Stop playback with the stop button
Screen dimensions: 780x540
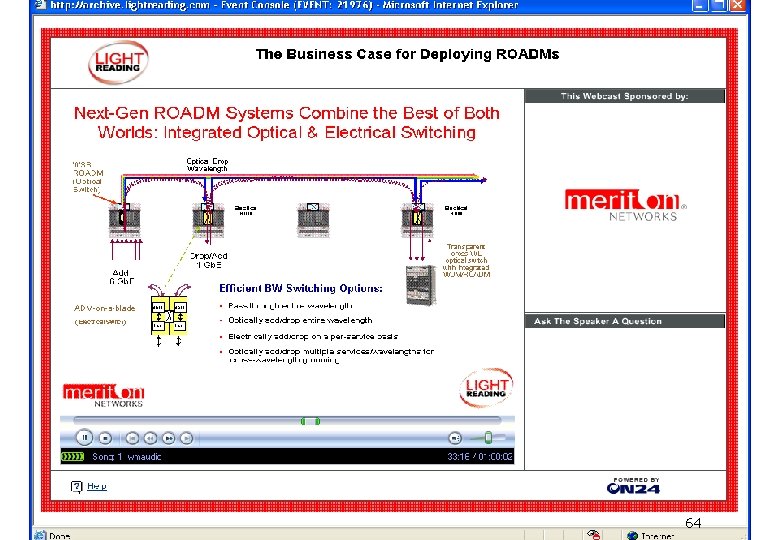pos(105,438)
